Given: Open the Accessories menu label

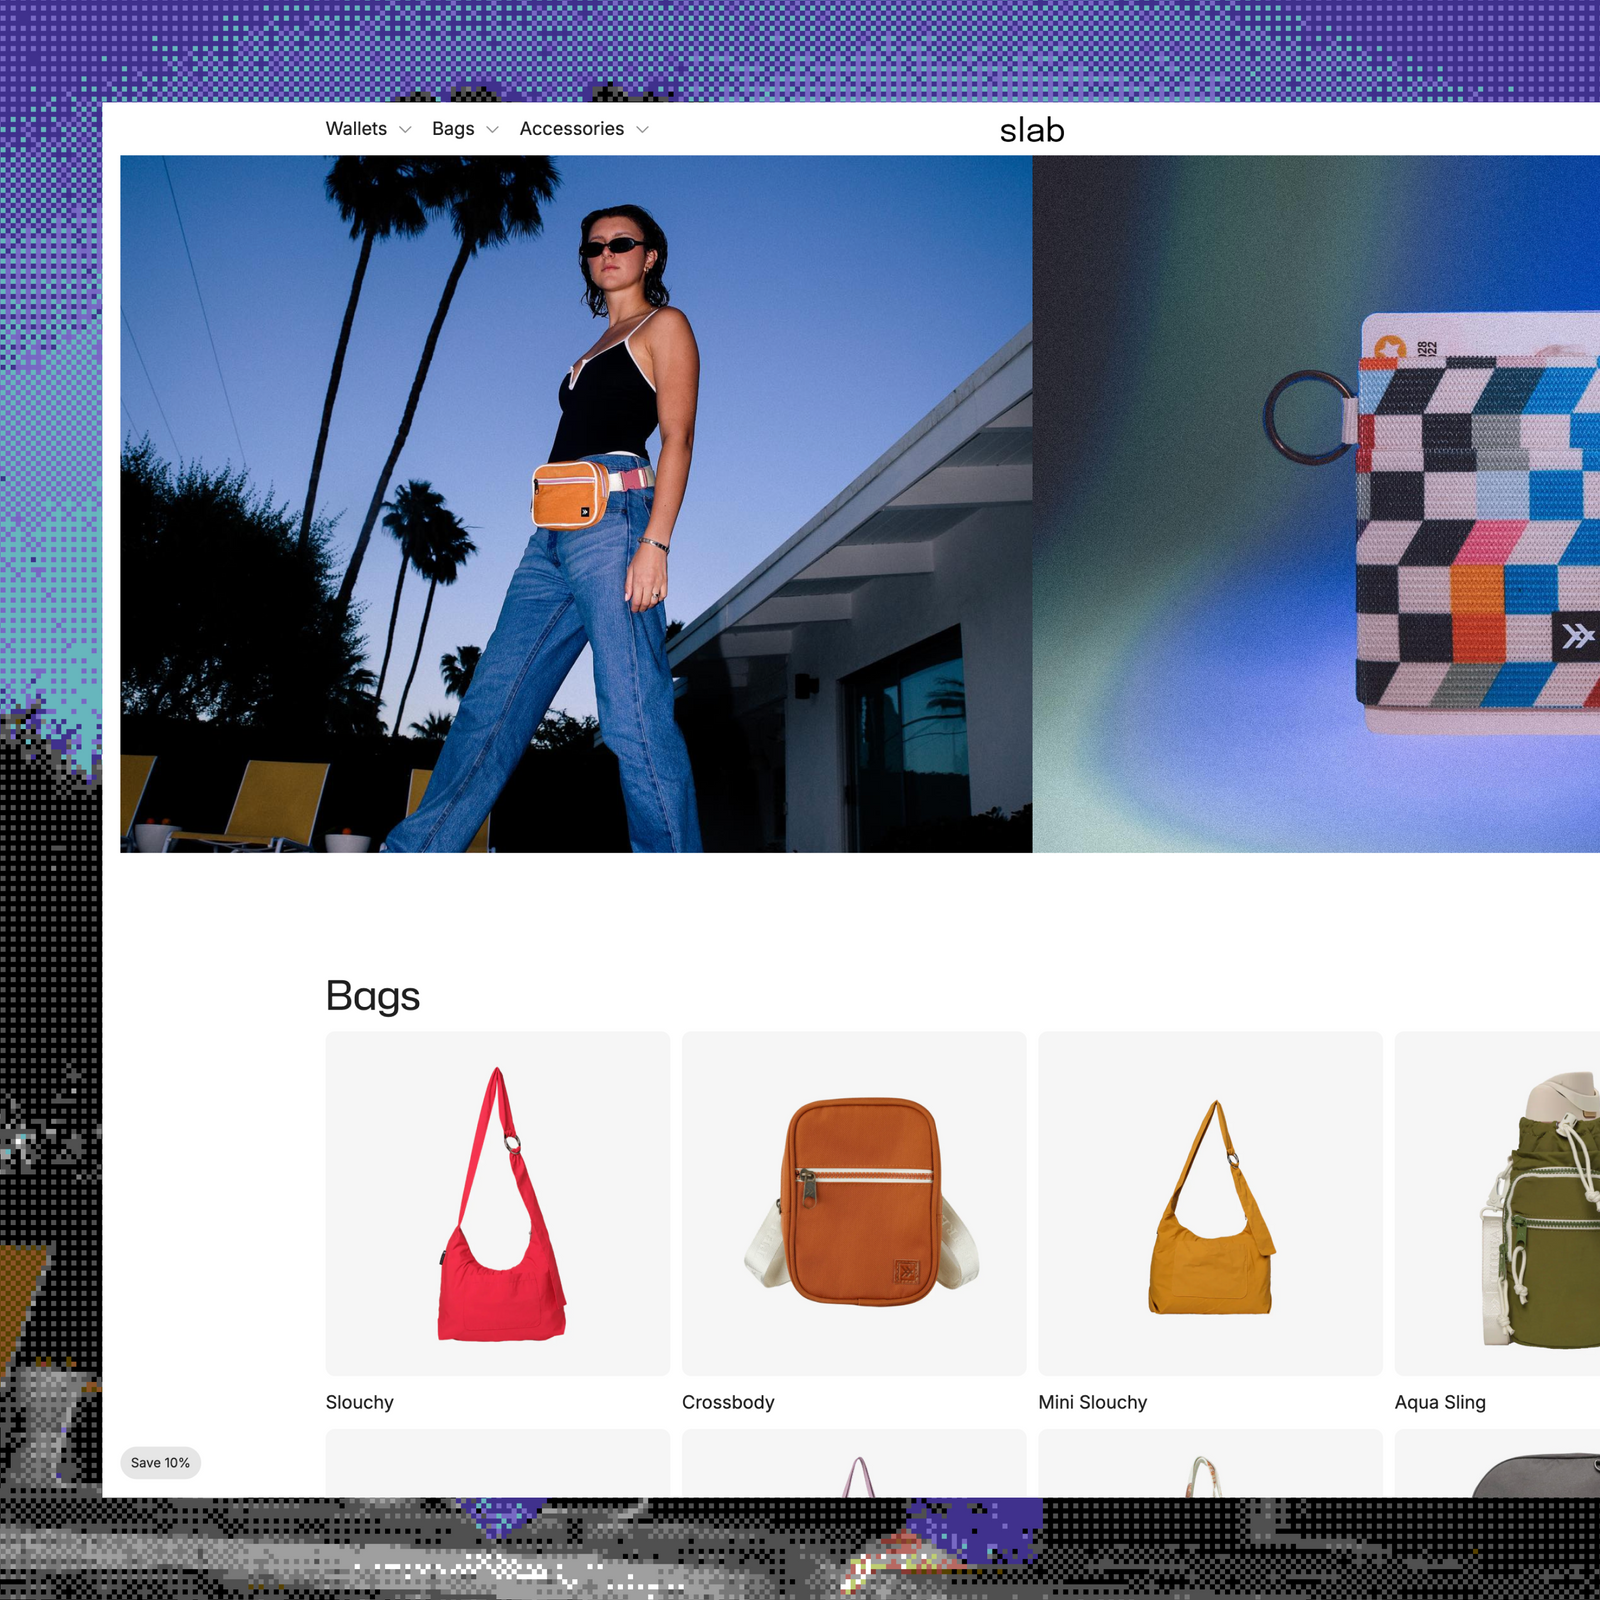Looking at the screenshot, I should coord(571,129).
